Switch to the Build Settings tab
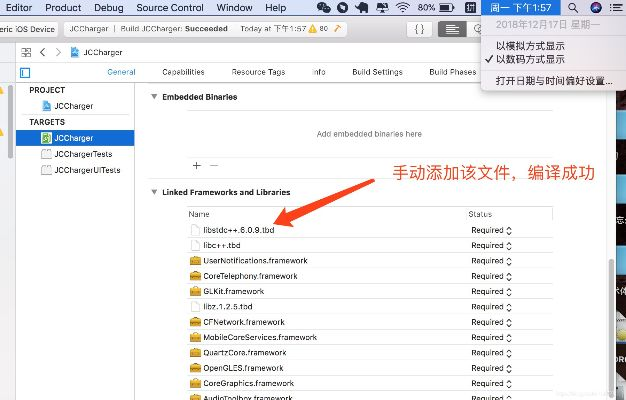The height and width of the screenshot is (400, 626). coord(377,72)
